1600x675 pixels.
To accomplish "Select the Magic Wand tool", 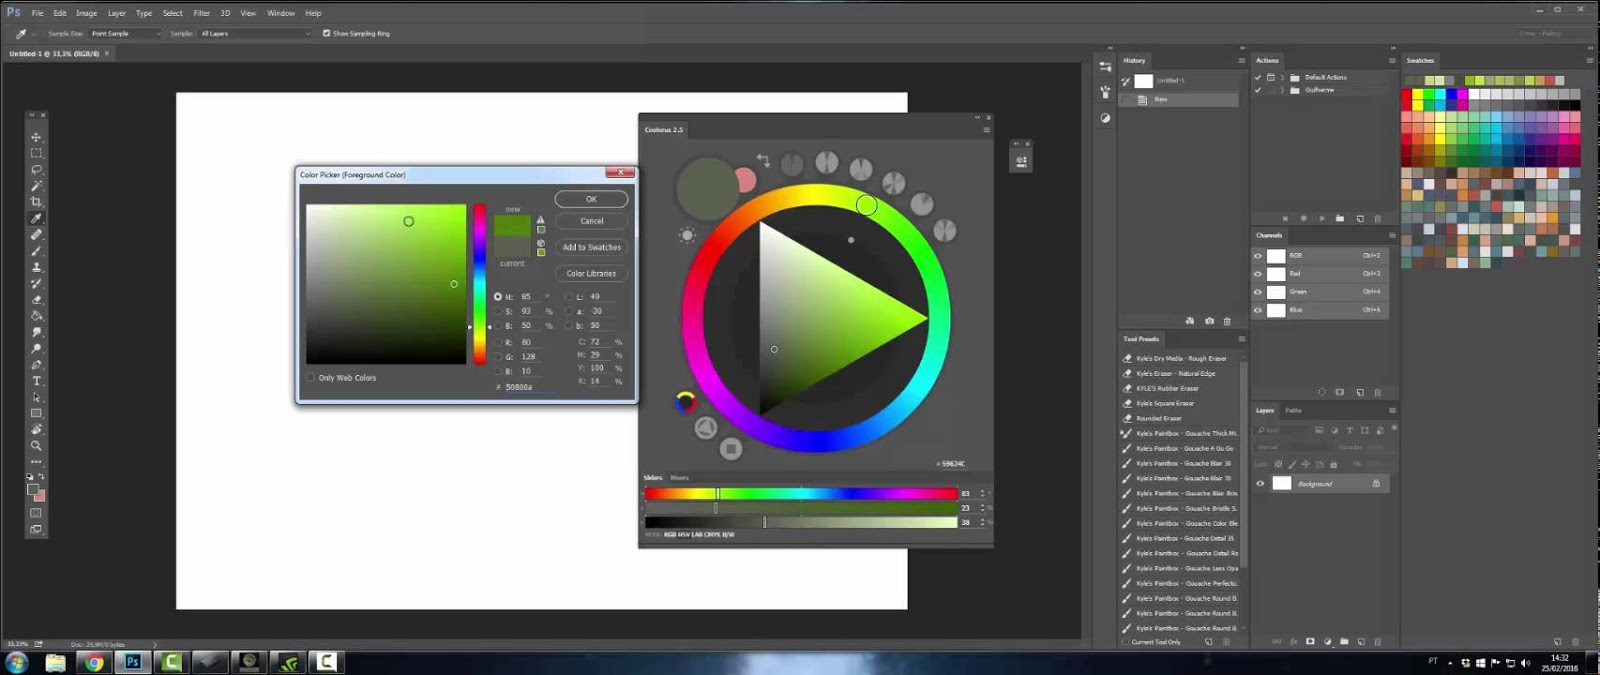I will 36,185.
